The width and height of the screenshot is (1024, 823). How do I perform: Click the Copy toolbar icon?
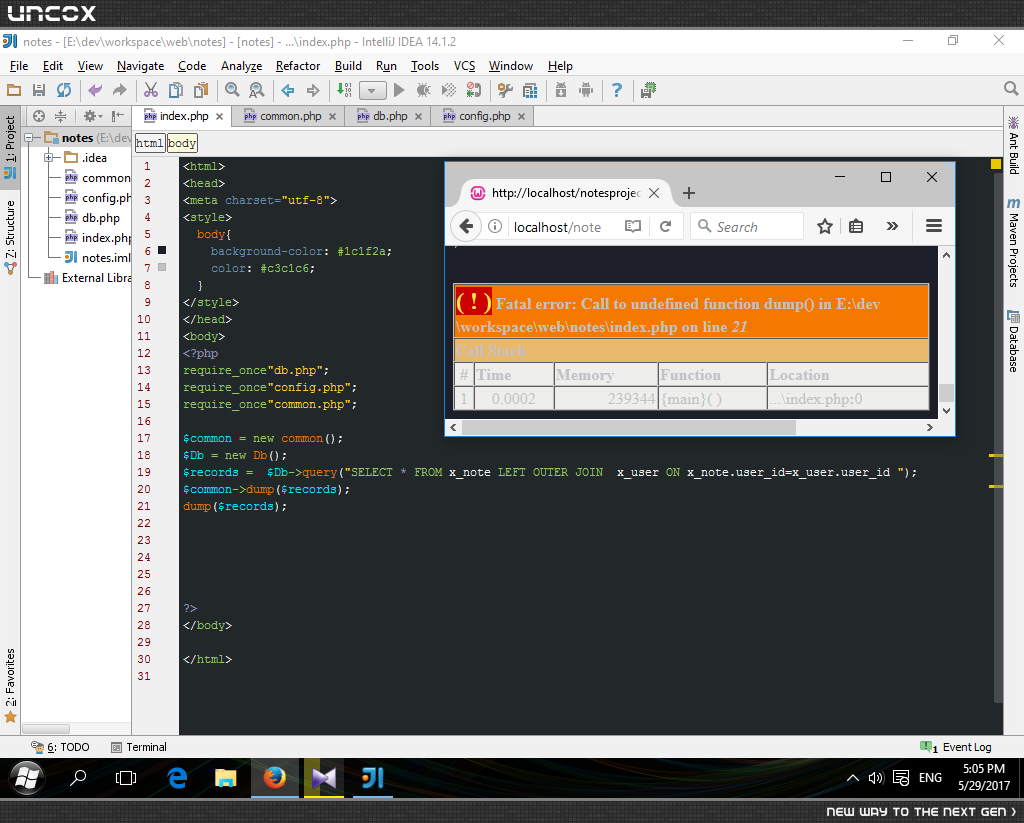176,90
